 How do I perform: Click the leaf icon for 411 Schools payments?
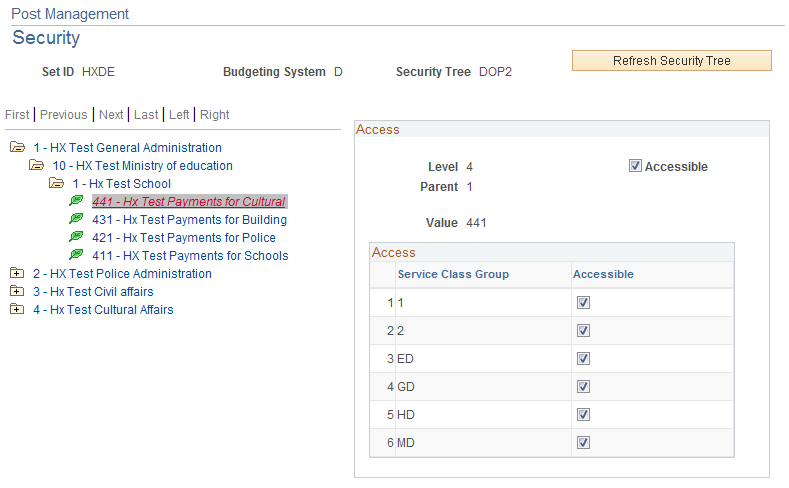pyautogui.click(x=76, y=255)
